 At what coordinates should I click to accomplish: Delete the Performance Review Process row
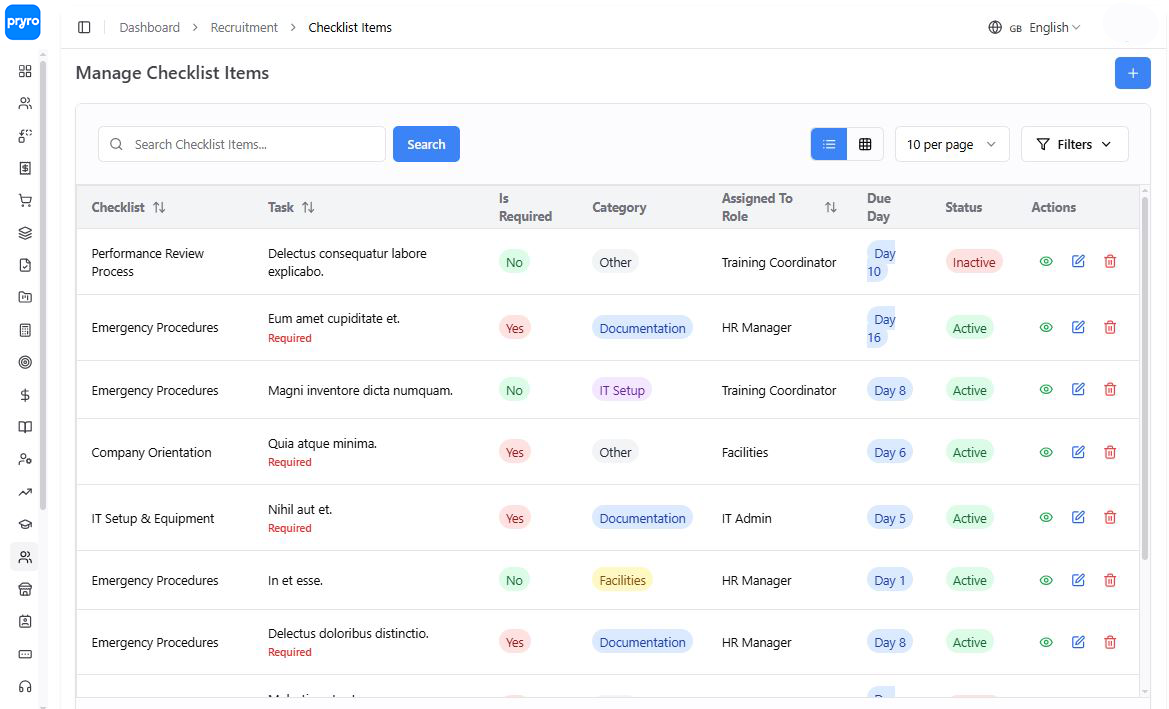click(1109, 261)
